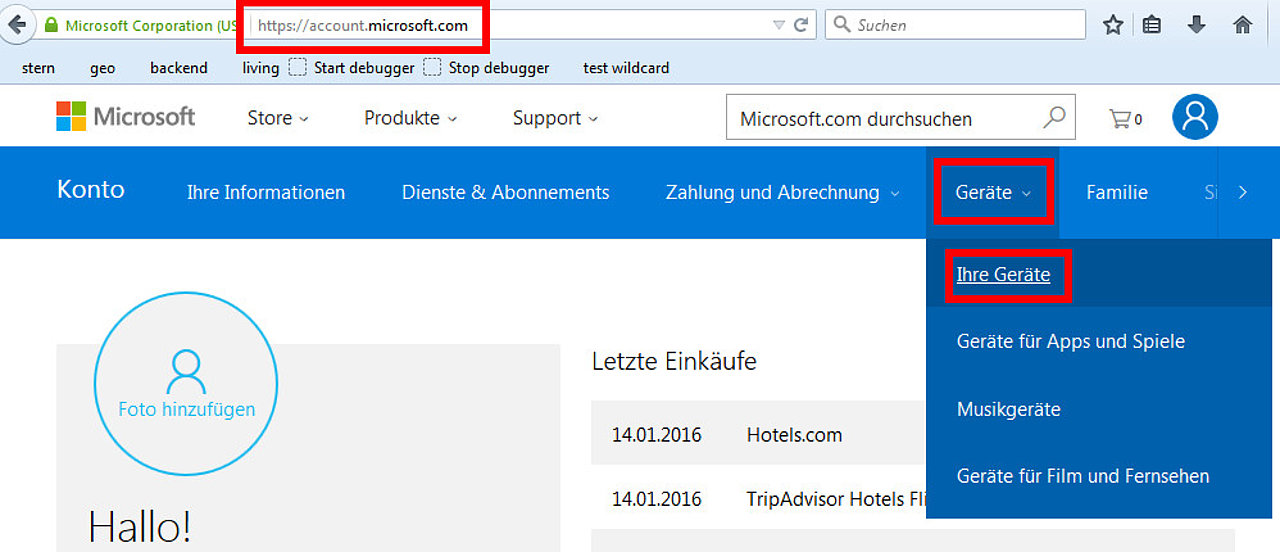The width and height of the screenshot is (1280, 552).
Task: Open the bookmarks list icon
Action: point(1152,25)
